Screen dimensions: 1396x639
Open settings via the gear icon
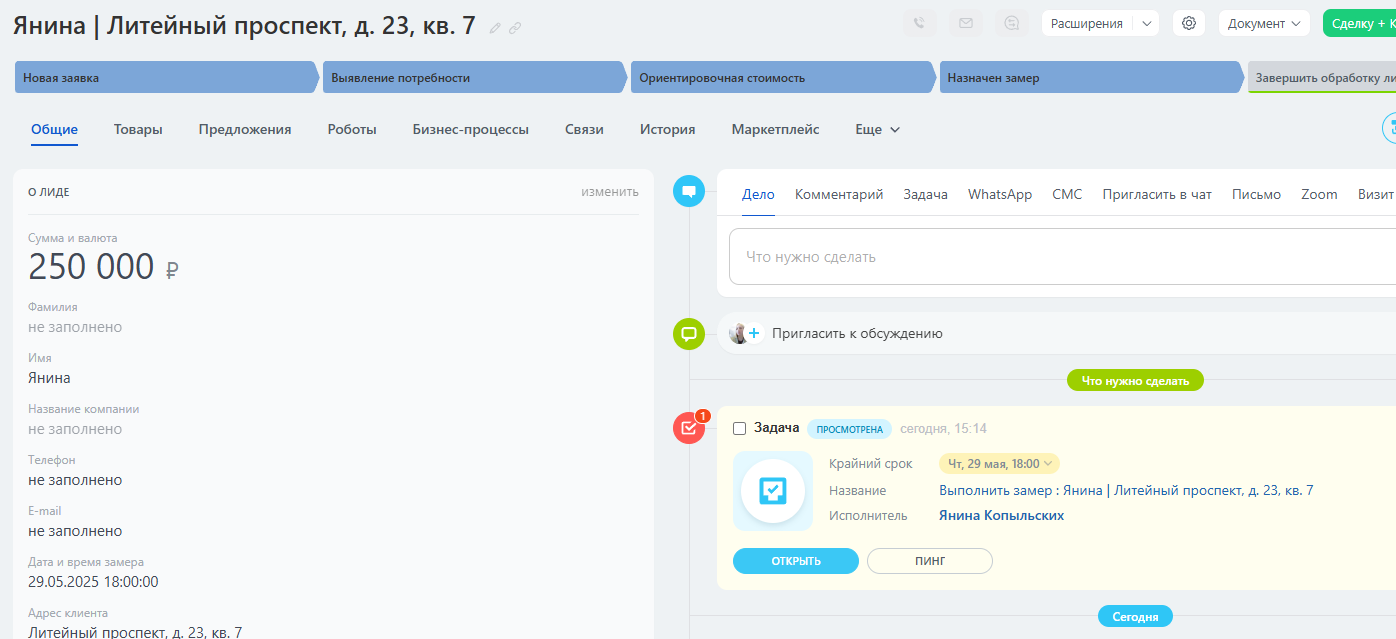1189,23
